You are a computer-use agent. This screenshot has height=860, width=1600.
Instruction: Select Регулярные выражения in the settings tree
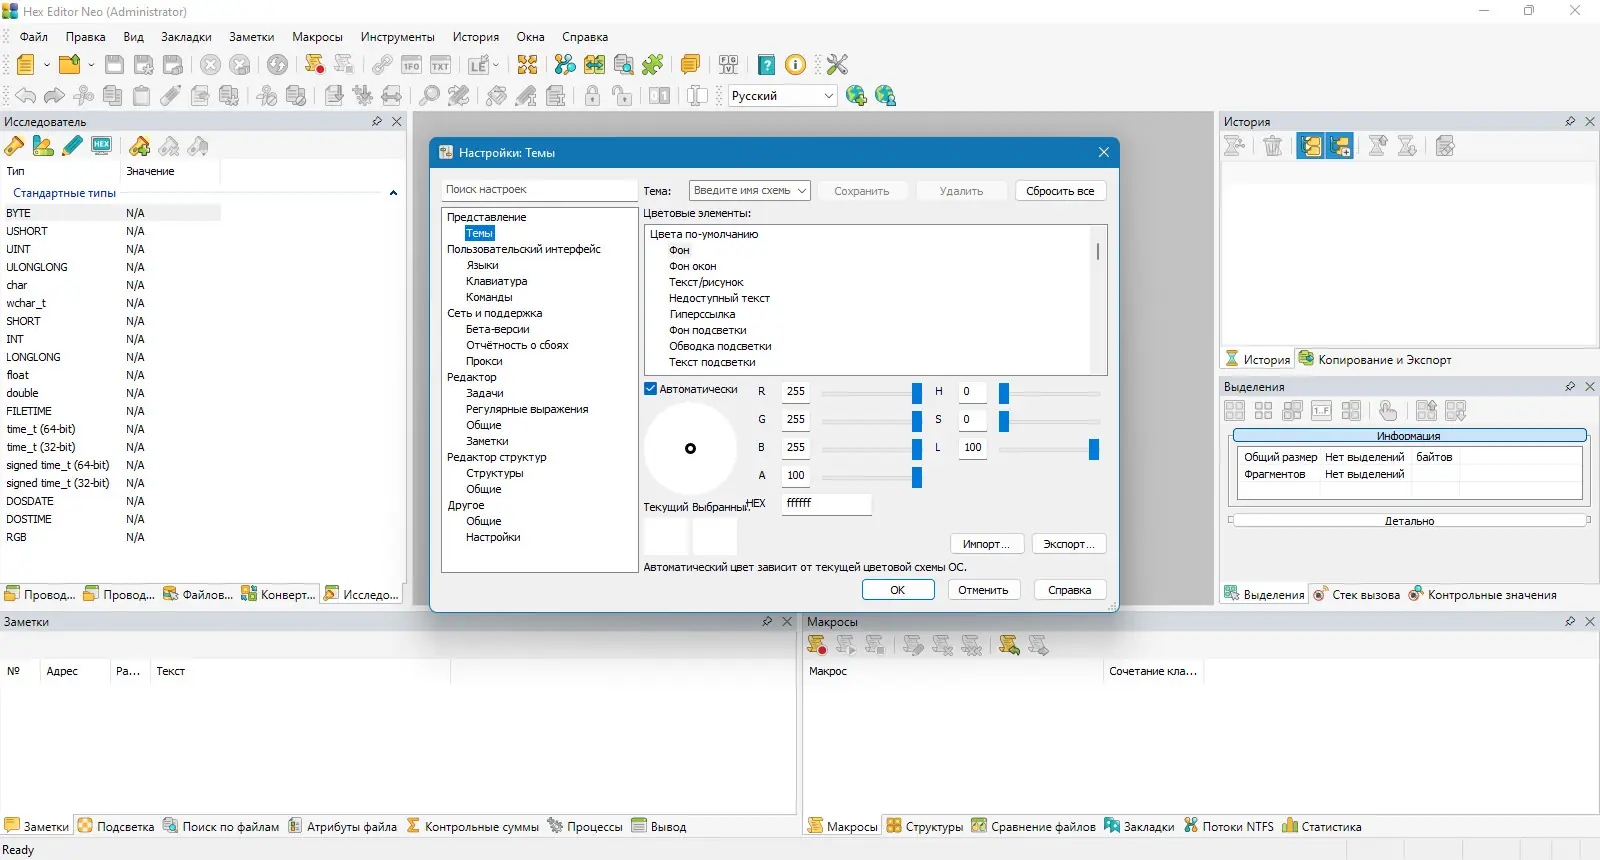tap(527, 409)
